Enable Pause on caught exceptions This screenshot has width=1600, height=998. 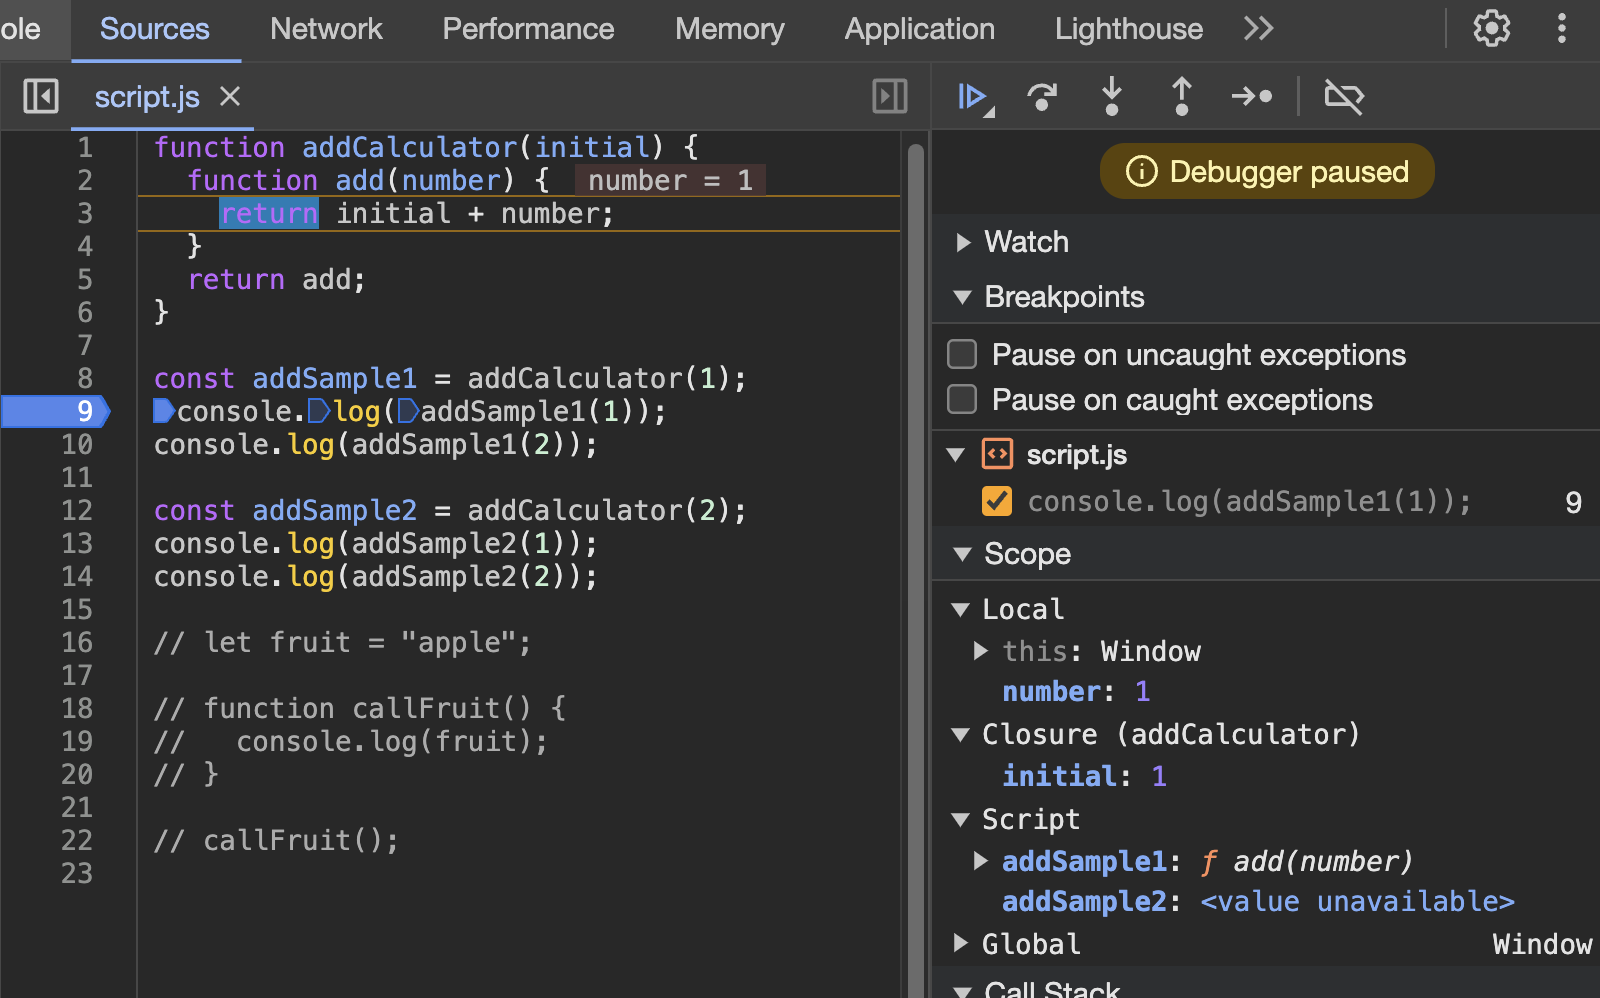coord(962,400)
